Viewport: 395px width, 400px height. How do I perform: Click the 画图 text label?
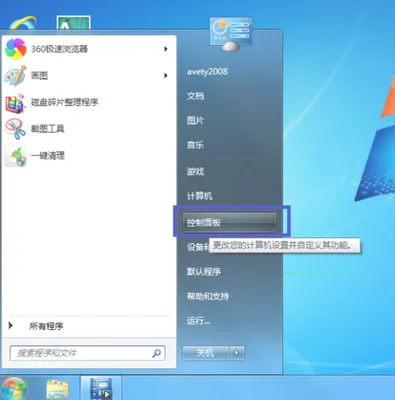[39, 76]
